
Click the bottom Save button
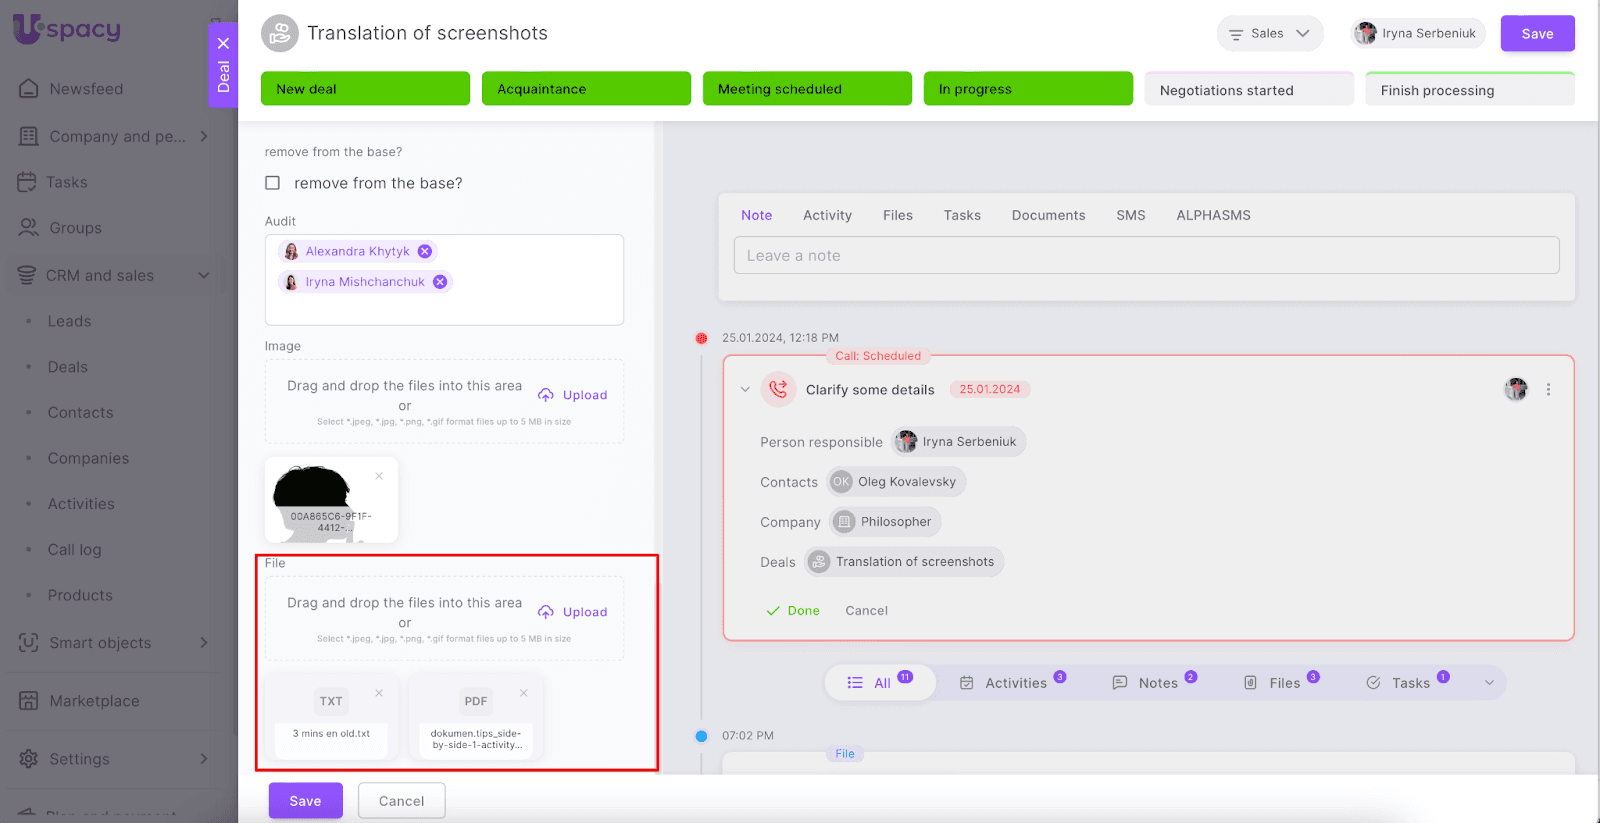pyautogui.click(x=305, y=801)
